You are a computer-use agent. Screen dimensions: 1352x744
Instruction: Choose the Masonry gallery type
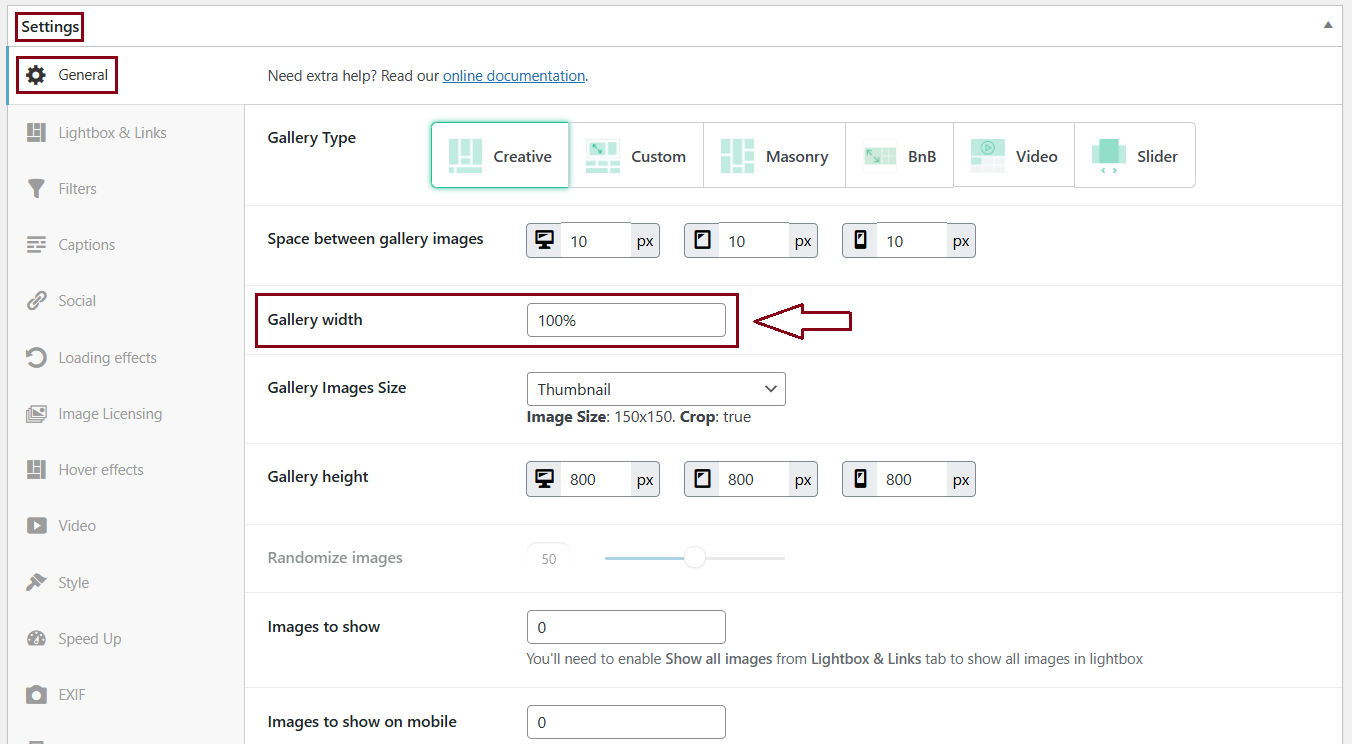[774, 156]
